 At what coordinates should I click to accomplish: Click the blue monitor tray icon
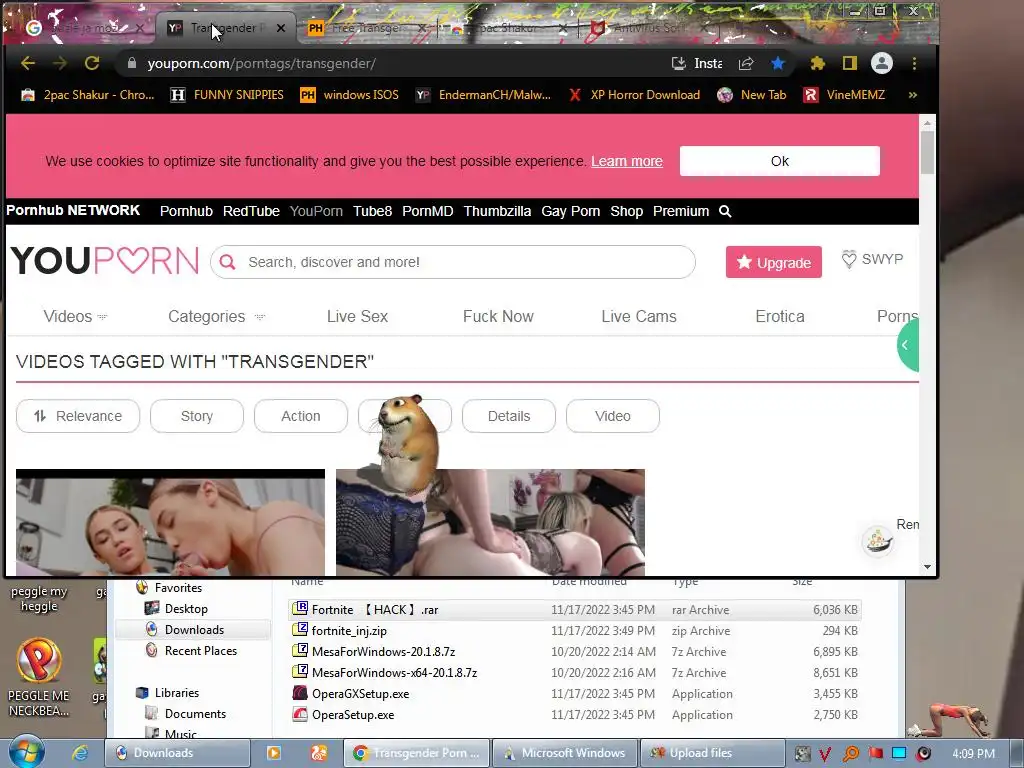click(899, 753)
